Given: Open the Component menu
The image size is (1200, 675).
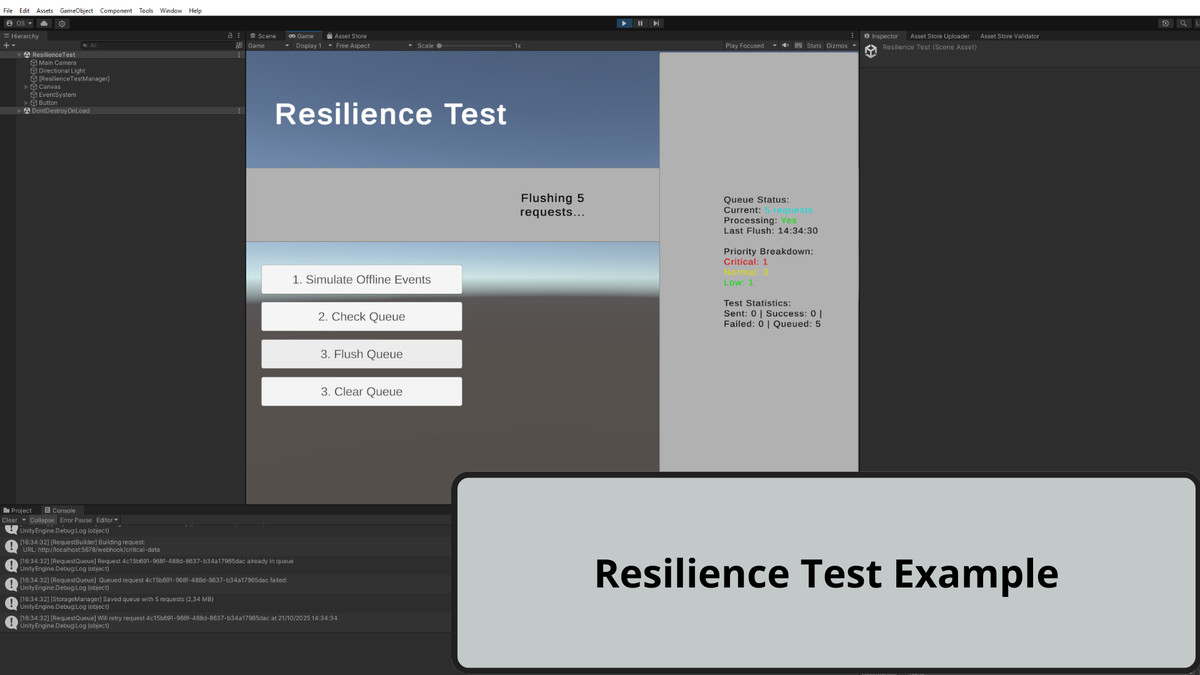Looking at the screenshot, I should 116,10.
